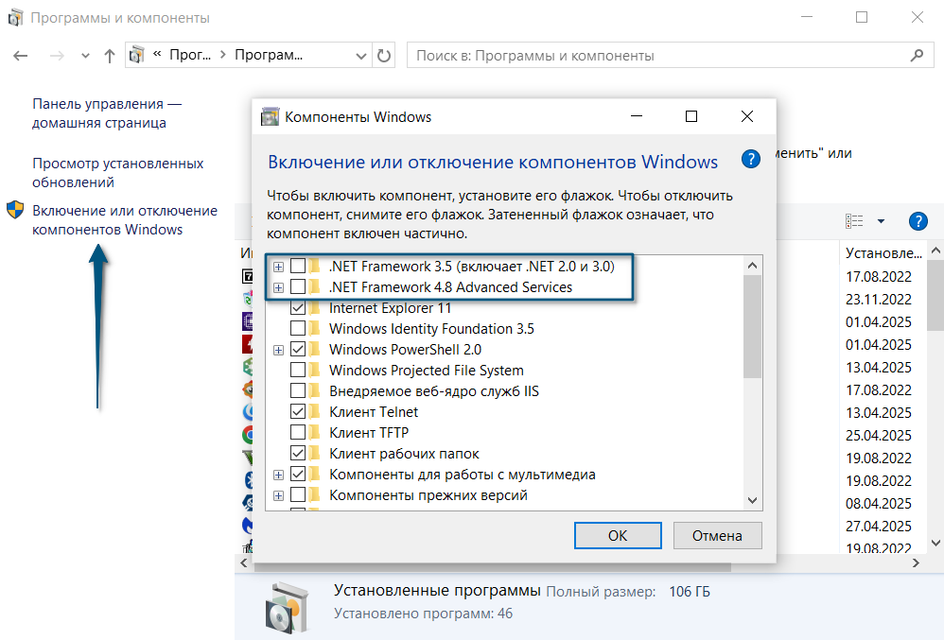Image resolution: width=944 pixels, height=640 pixels.
Task: Click the Установле... column header
Action: [883, 253]
